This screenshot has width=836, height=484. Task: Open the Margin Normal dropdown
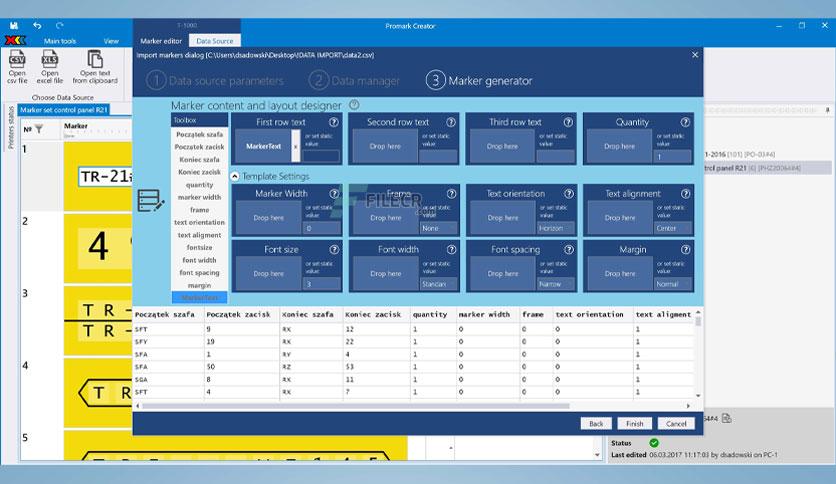673,284
